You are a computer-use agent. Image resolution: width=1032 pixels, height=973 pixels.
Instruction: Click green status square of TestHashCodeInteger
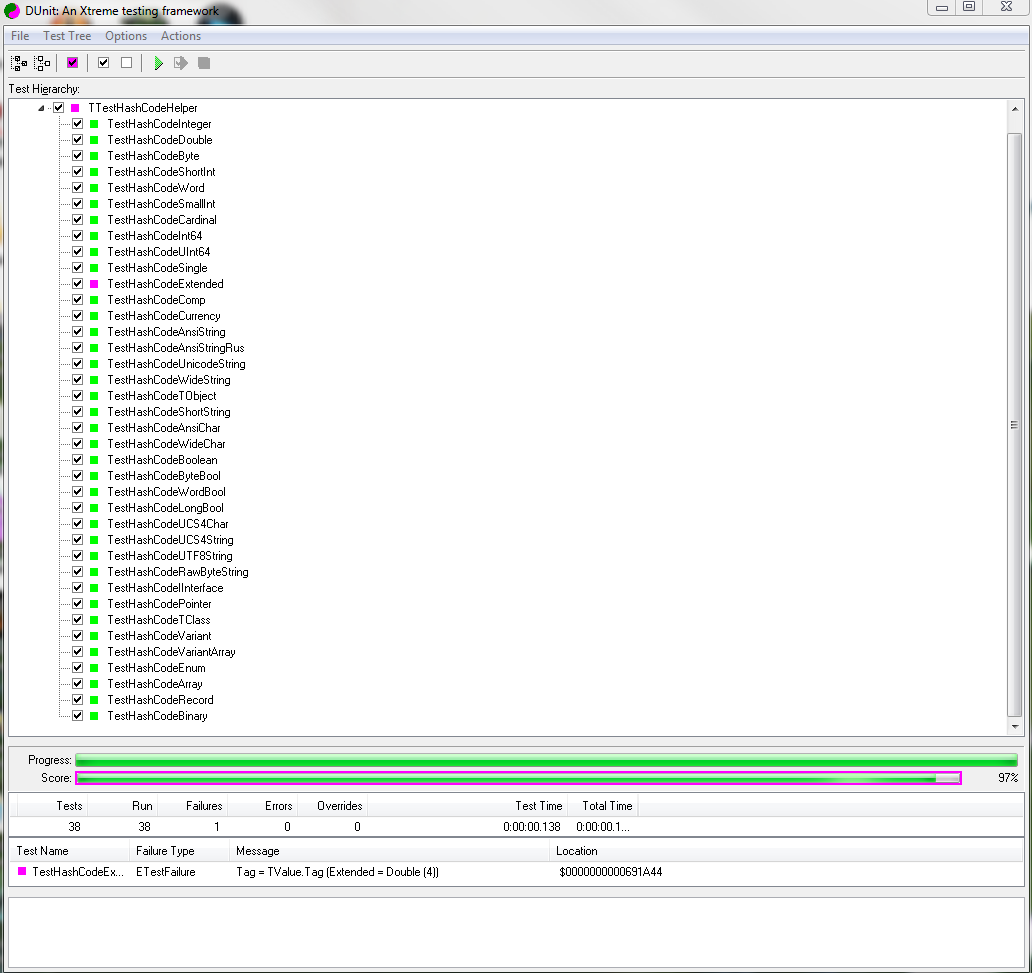coord(94,124)
